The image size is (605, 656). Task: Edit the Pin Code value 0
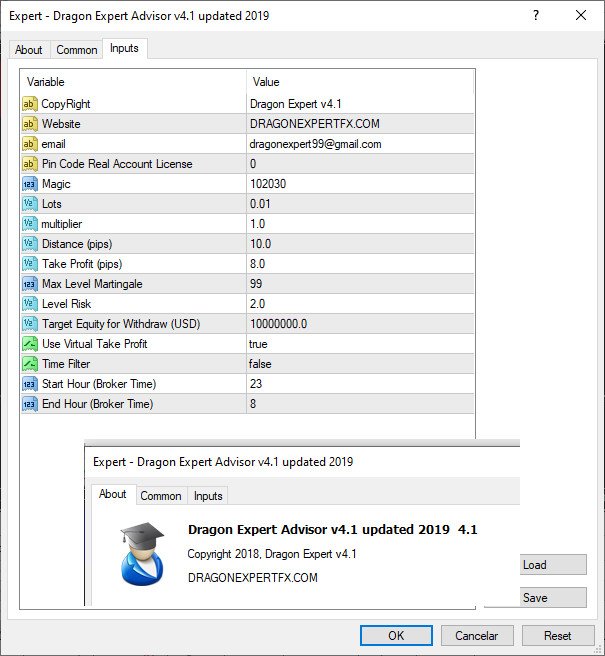coord(361,164)
